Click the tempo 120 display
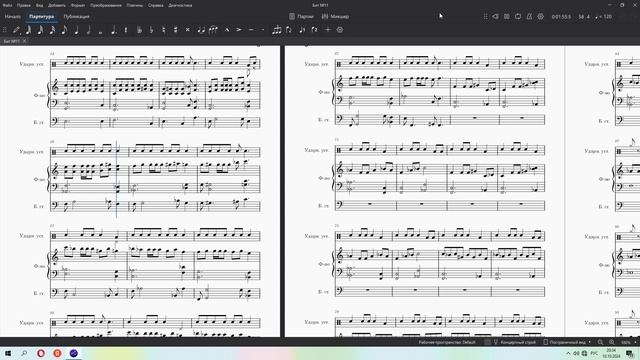The image size is (640, 360). (604, 17)
